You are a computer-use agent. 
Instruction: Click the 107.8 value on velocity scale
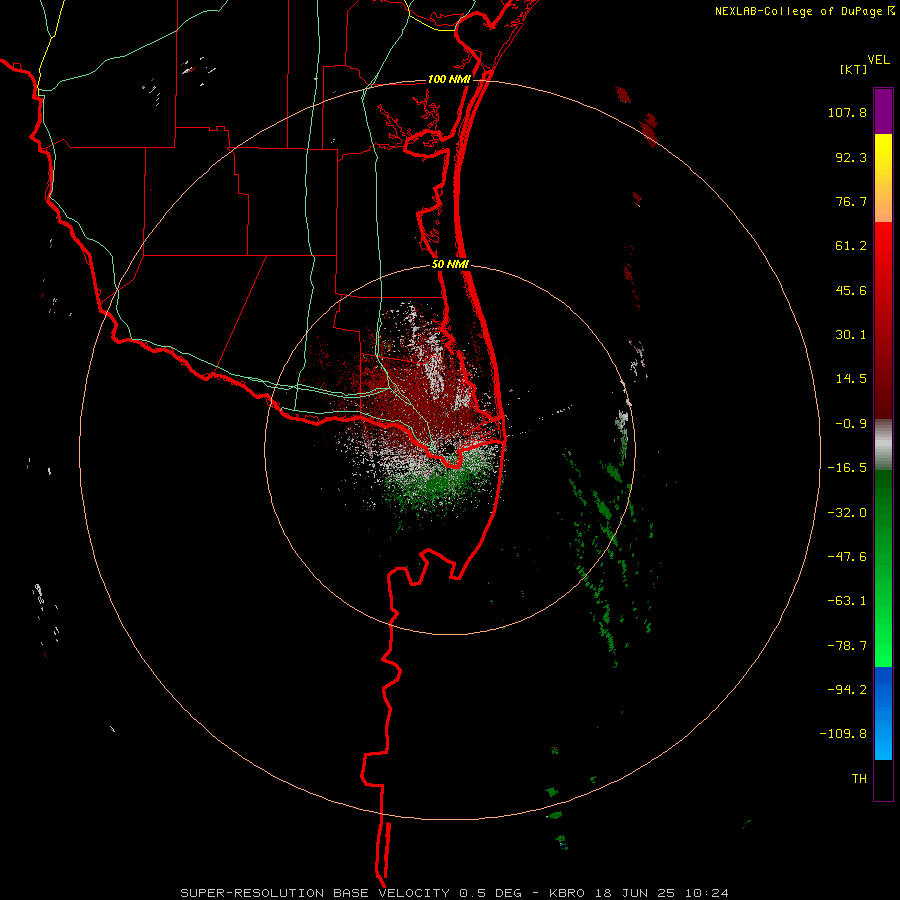847,112
